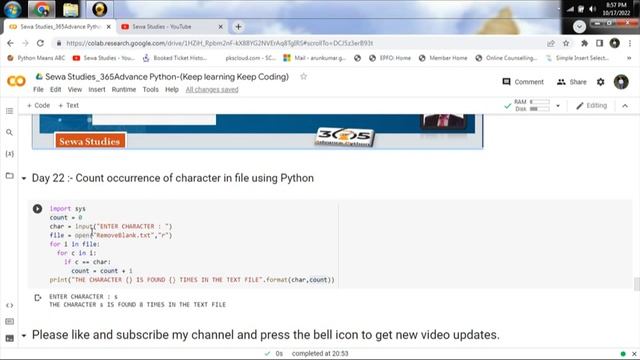This screenshot has height=360, width=640.
Task: Click the Chrome taskbar icon
Action: pyautogui.click(x=41, y=9)
